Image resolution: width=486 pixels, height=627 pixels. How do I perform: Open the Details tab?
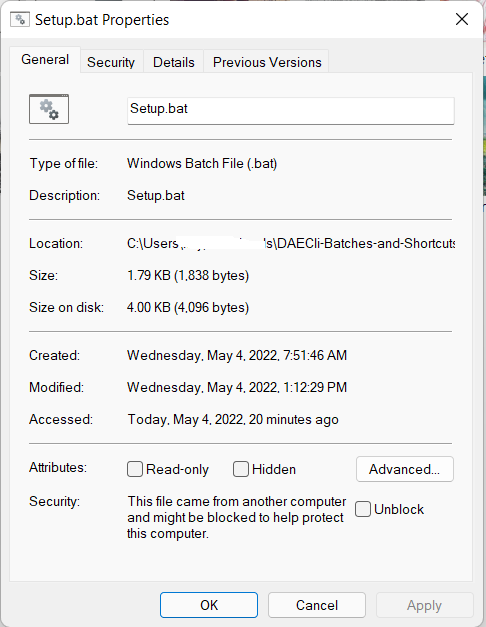click(x=174, y=62)
